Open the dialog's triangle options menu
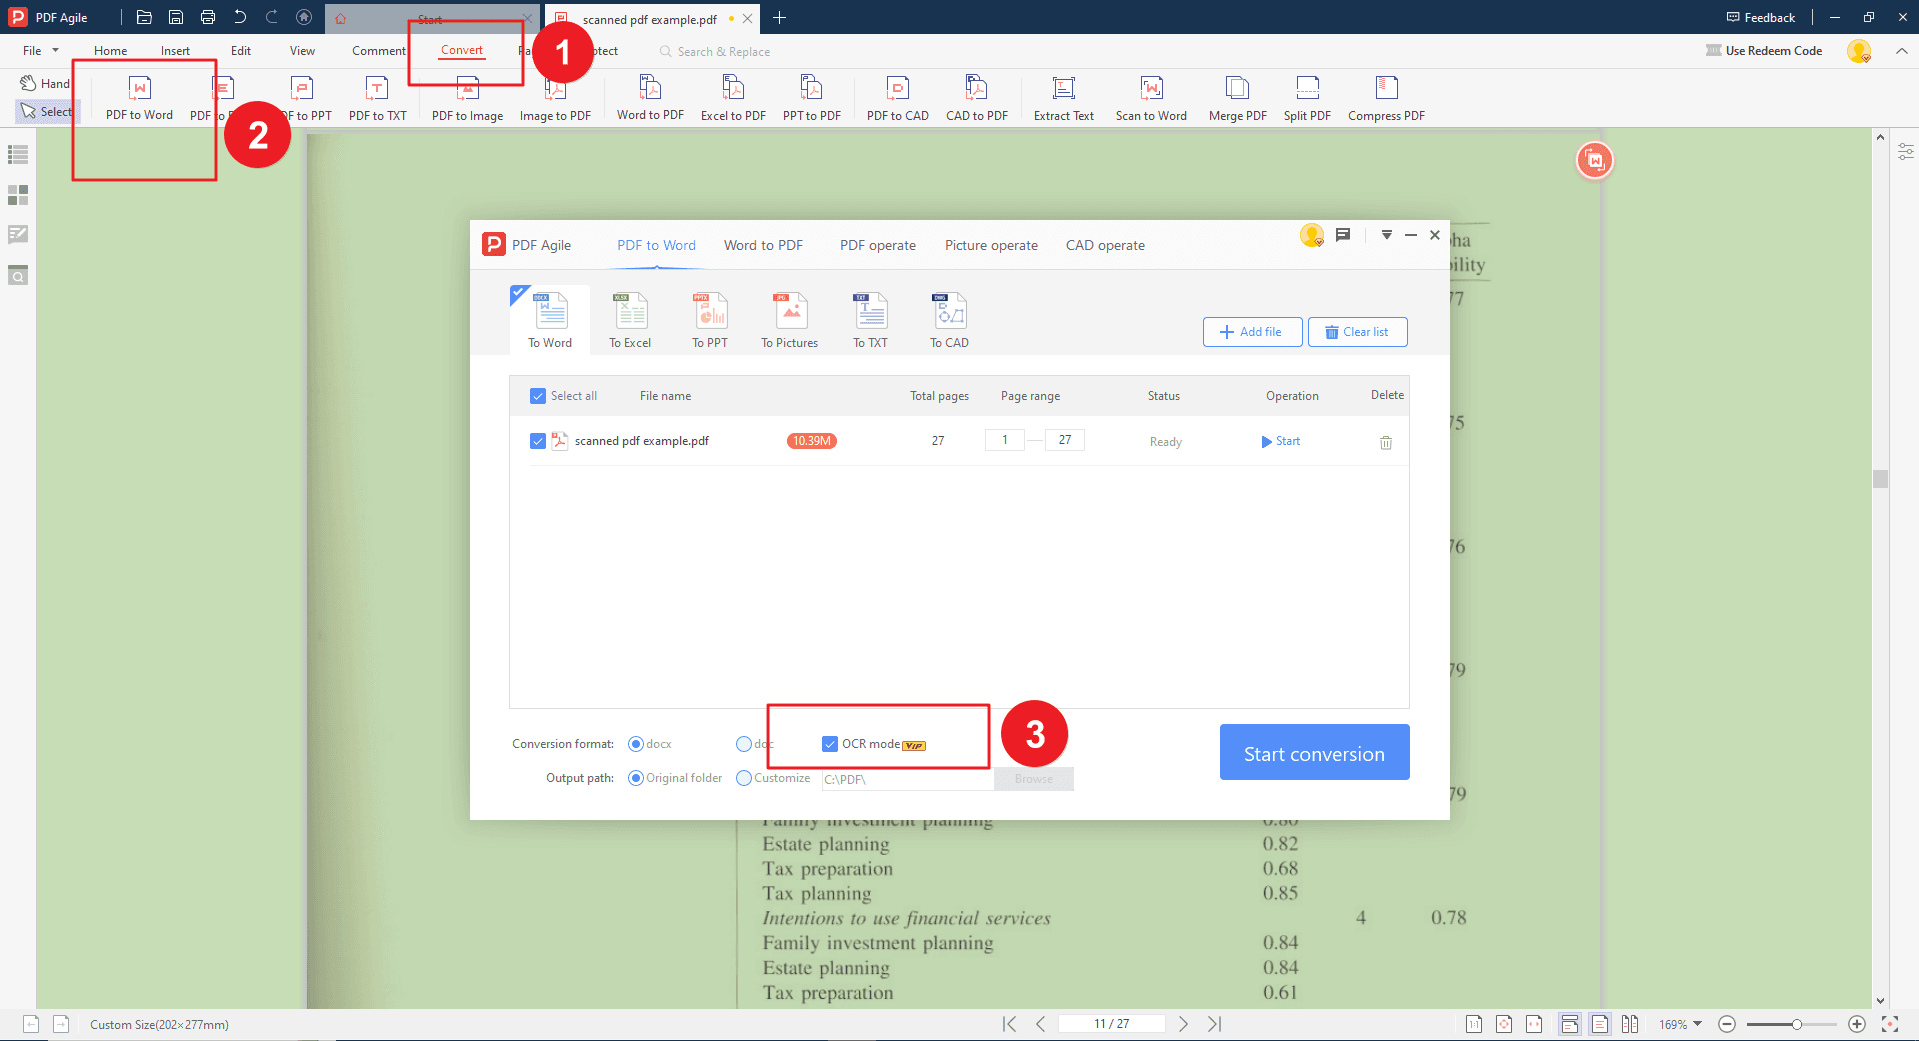This screenshot has width=1919, height=1041. [x=1386, y=235]
